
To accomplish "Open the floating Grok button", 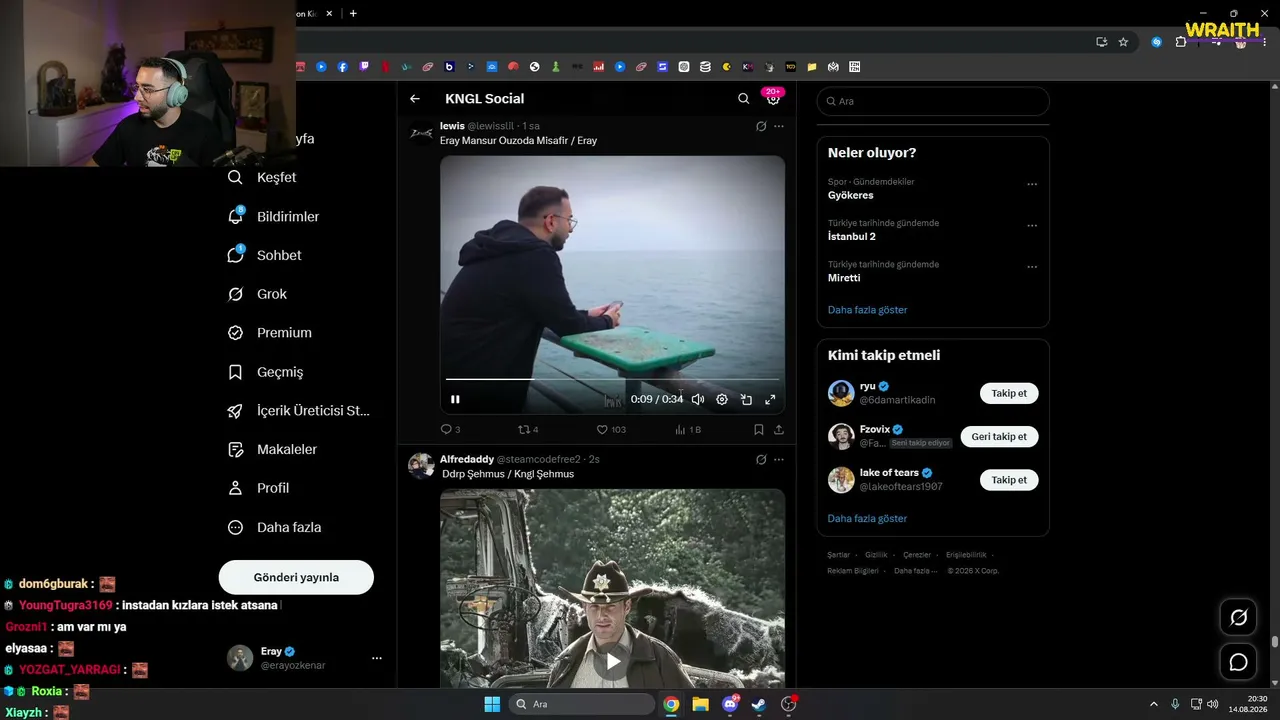I will tap(1238, 617).
